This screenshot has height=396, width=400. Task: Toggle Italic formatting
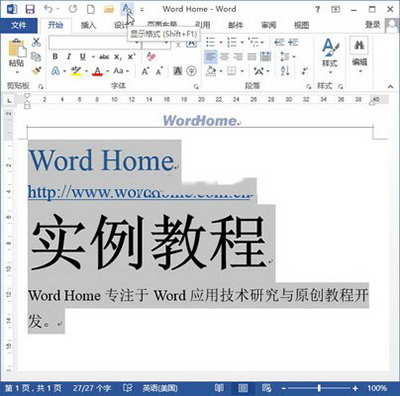click(69, 57)
